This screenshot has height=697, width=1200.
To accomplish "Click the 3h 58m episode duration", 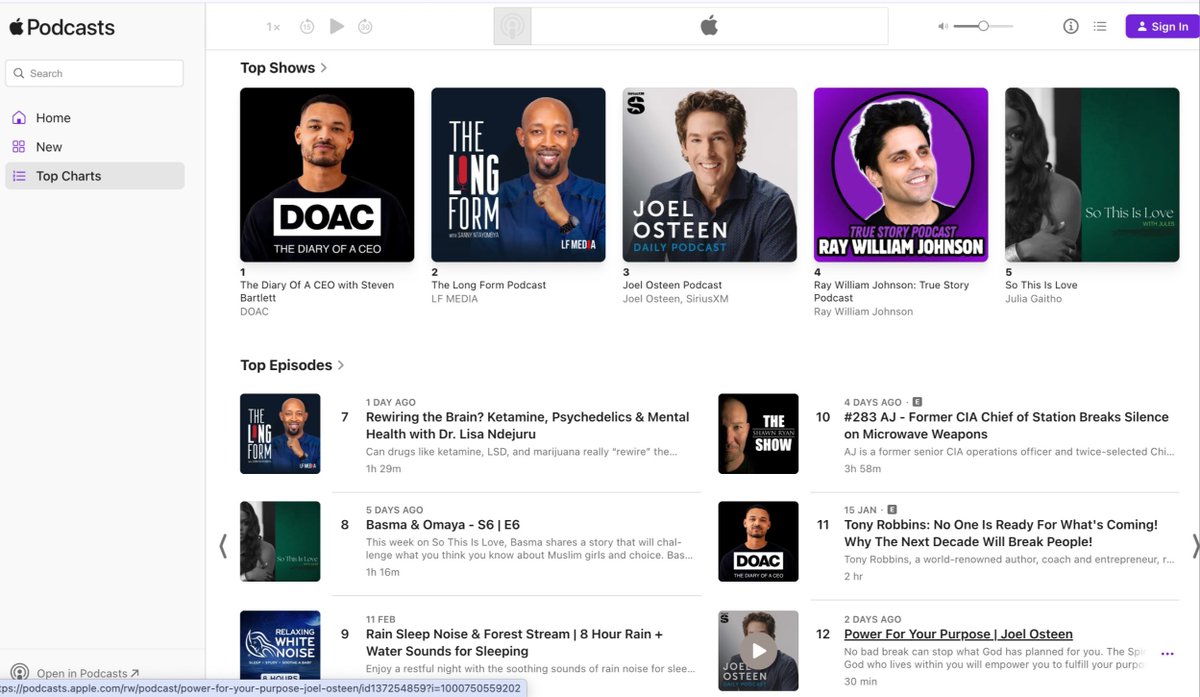I will [x=861, y=469].
